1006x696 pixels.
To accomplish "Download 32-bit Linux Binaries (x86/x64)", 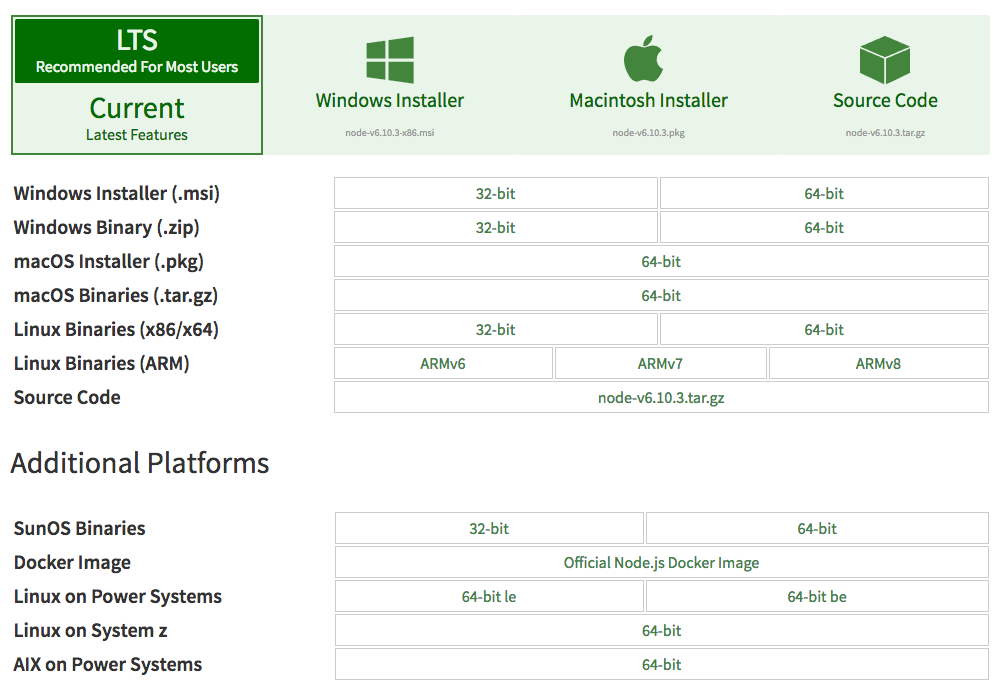I will click(x=495, y=329).
